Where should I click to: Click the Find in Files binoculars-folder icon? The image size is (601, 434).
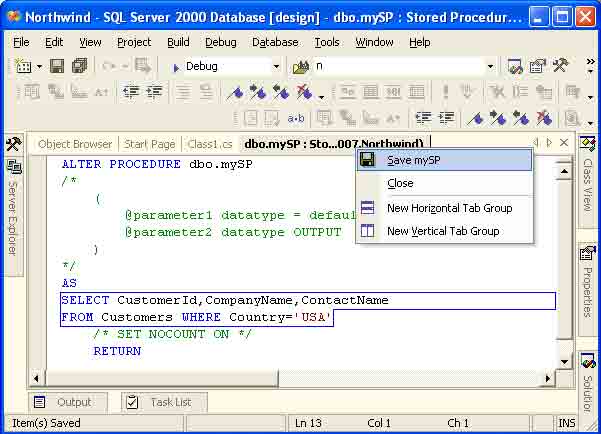point(301,67)
